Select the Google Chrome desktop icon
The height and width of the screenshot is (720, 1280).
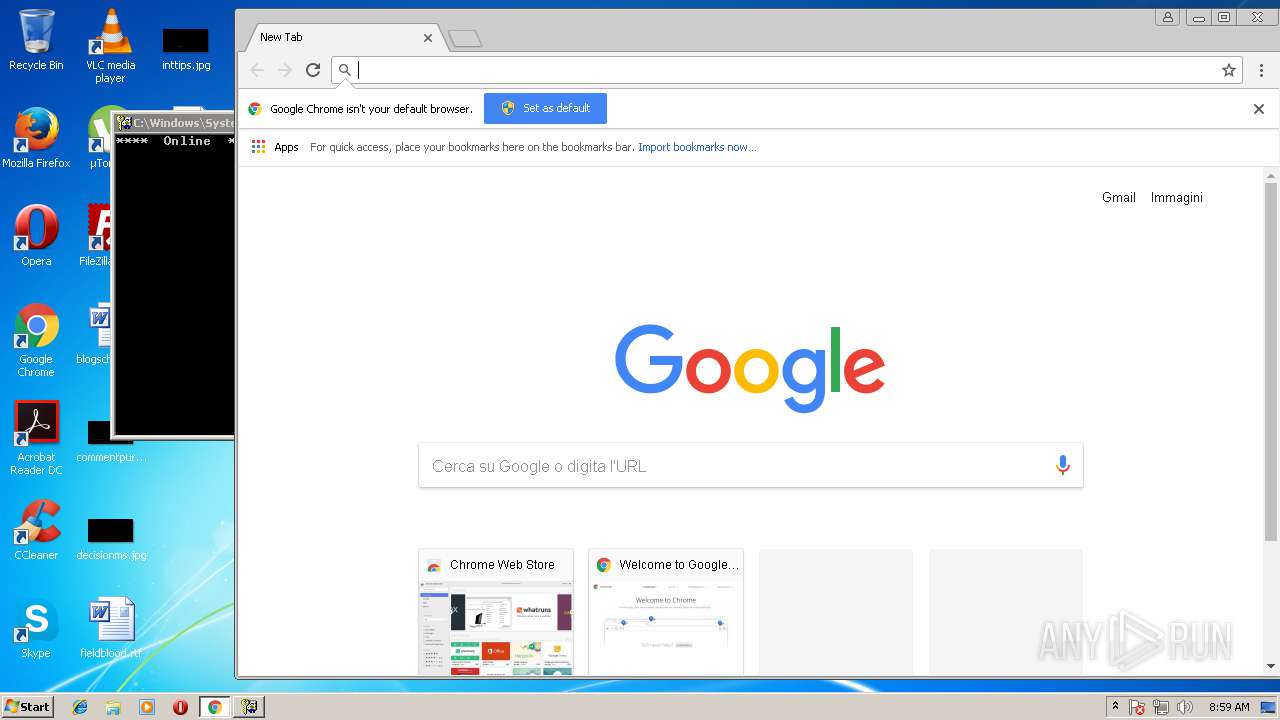pyautogui.click(x=36, y=340)
